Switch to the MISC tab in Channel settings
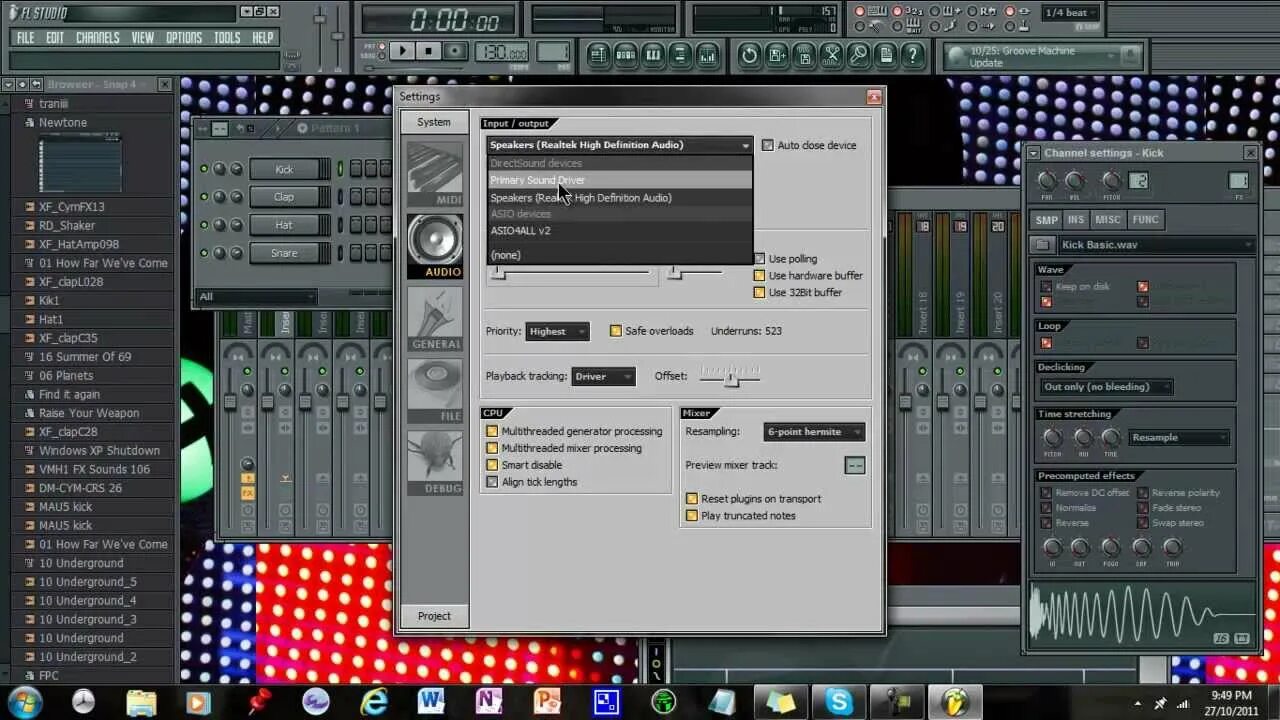Image resolution: width=1280 pixels, height=720 pixels. pyautogui.click(x=1108, y=220)
